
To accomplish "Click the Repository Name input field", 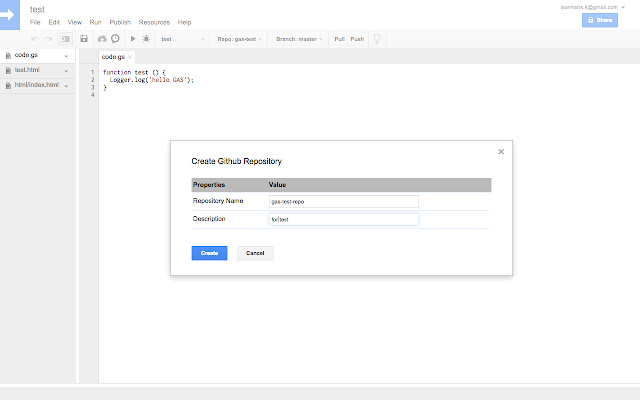I will pos(343,201).
